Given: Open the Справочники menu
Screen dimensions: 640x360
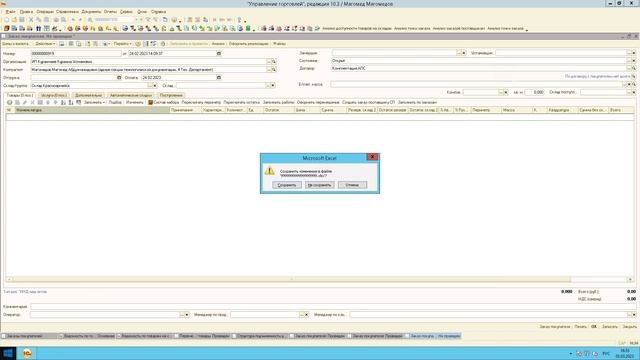Looking at the screenshot, I should (67, 12).
